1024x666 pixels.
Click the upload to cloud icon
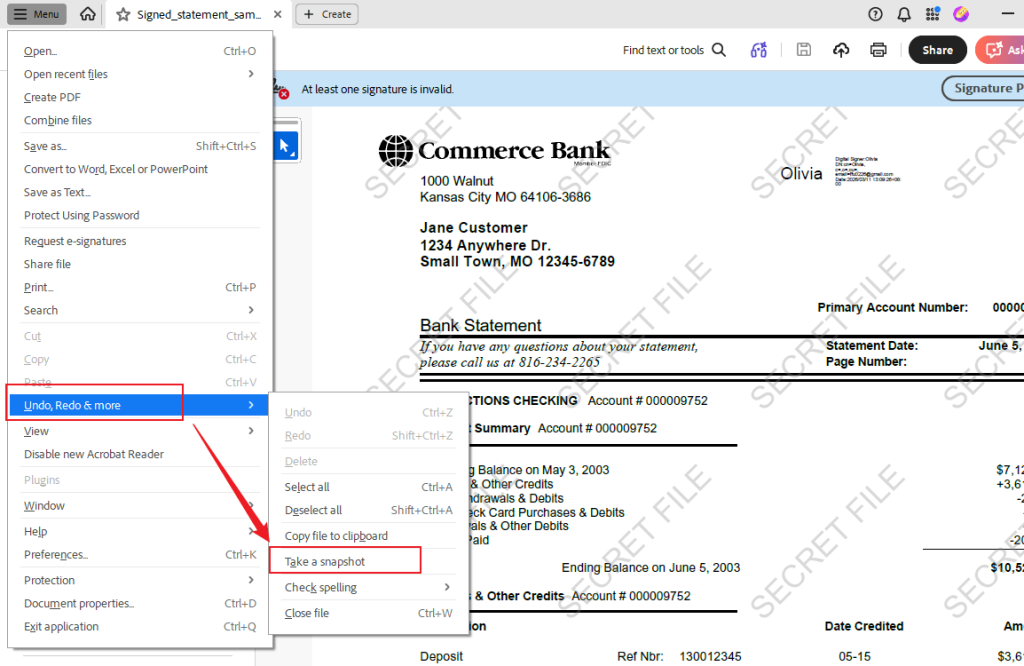(841, 50)
